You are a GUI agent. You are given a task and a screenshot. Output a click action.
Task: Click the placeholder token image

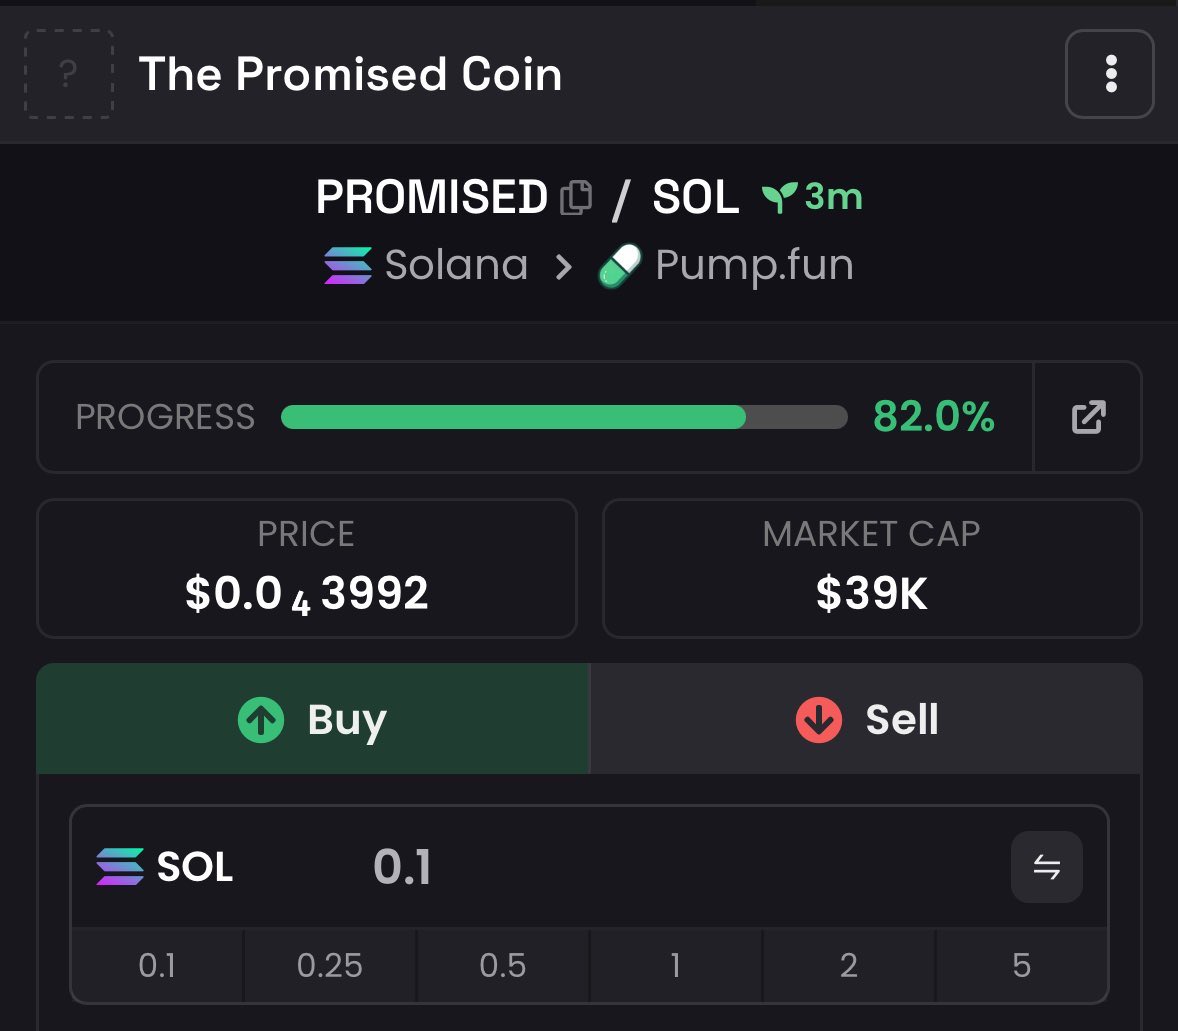point(68,74)
